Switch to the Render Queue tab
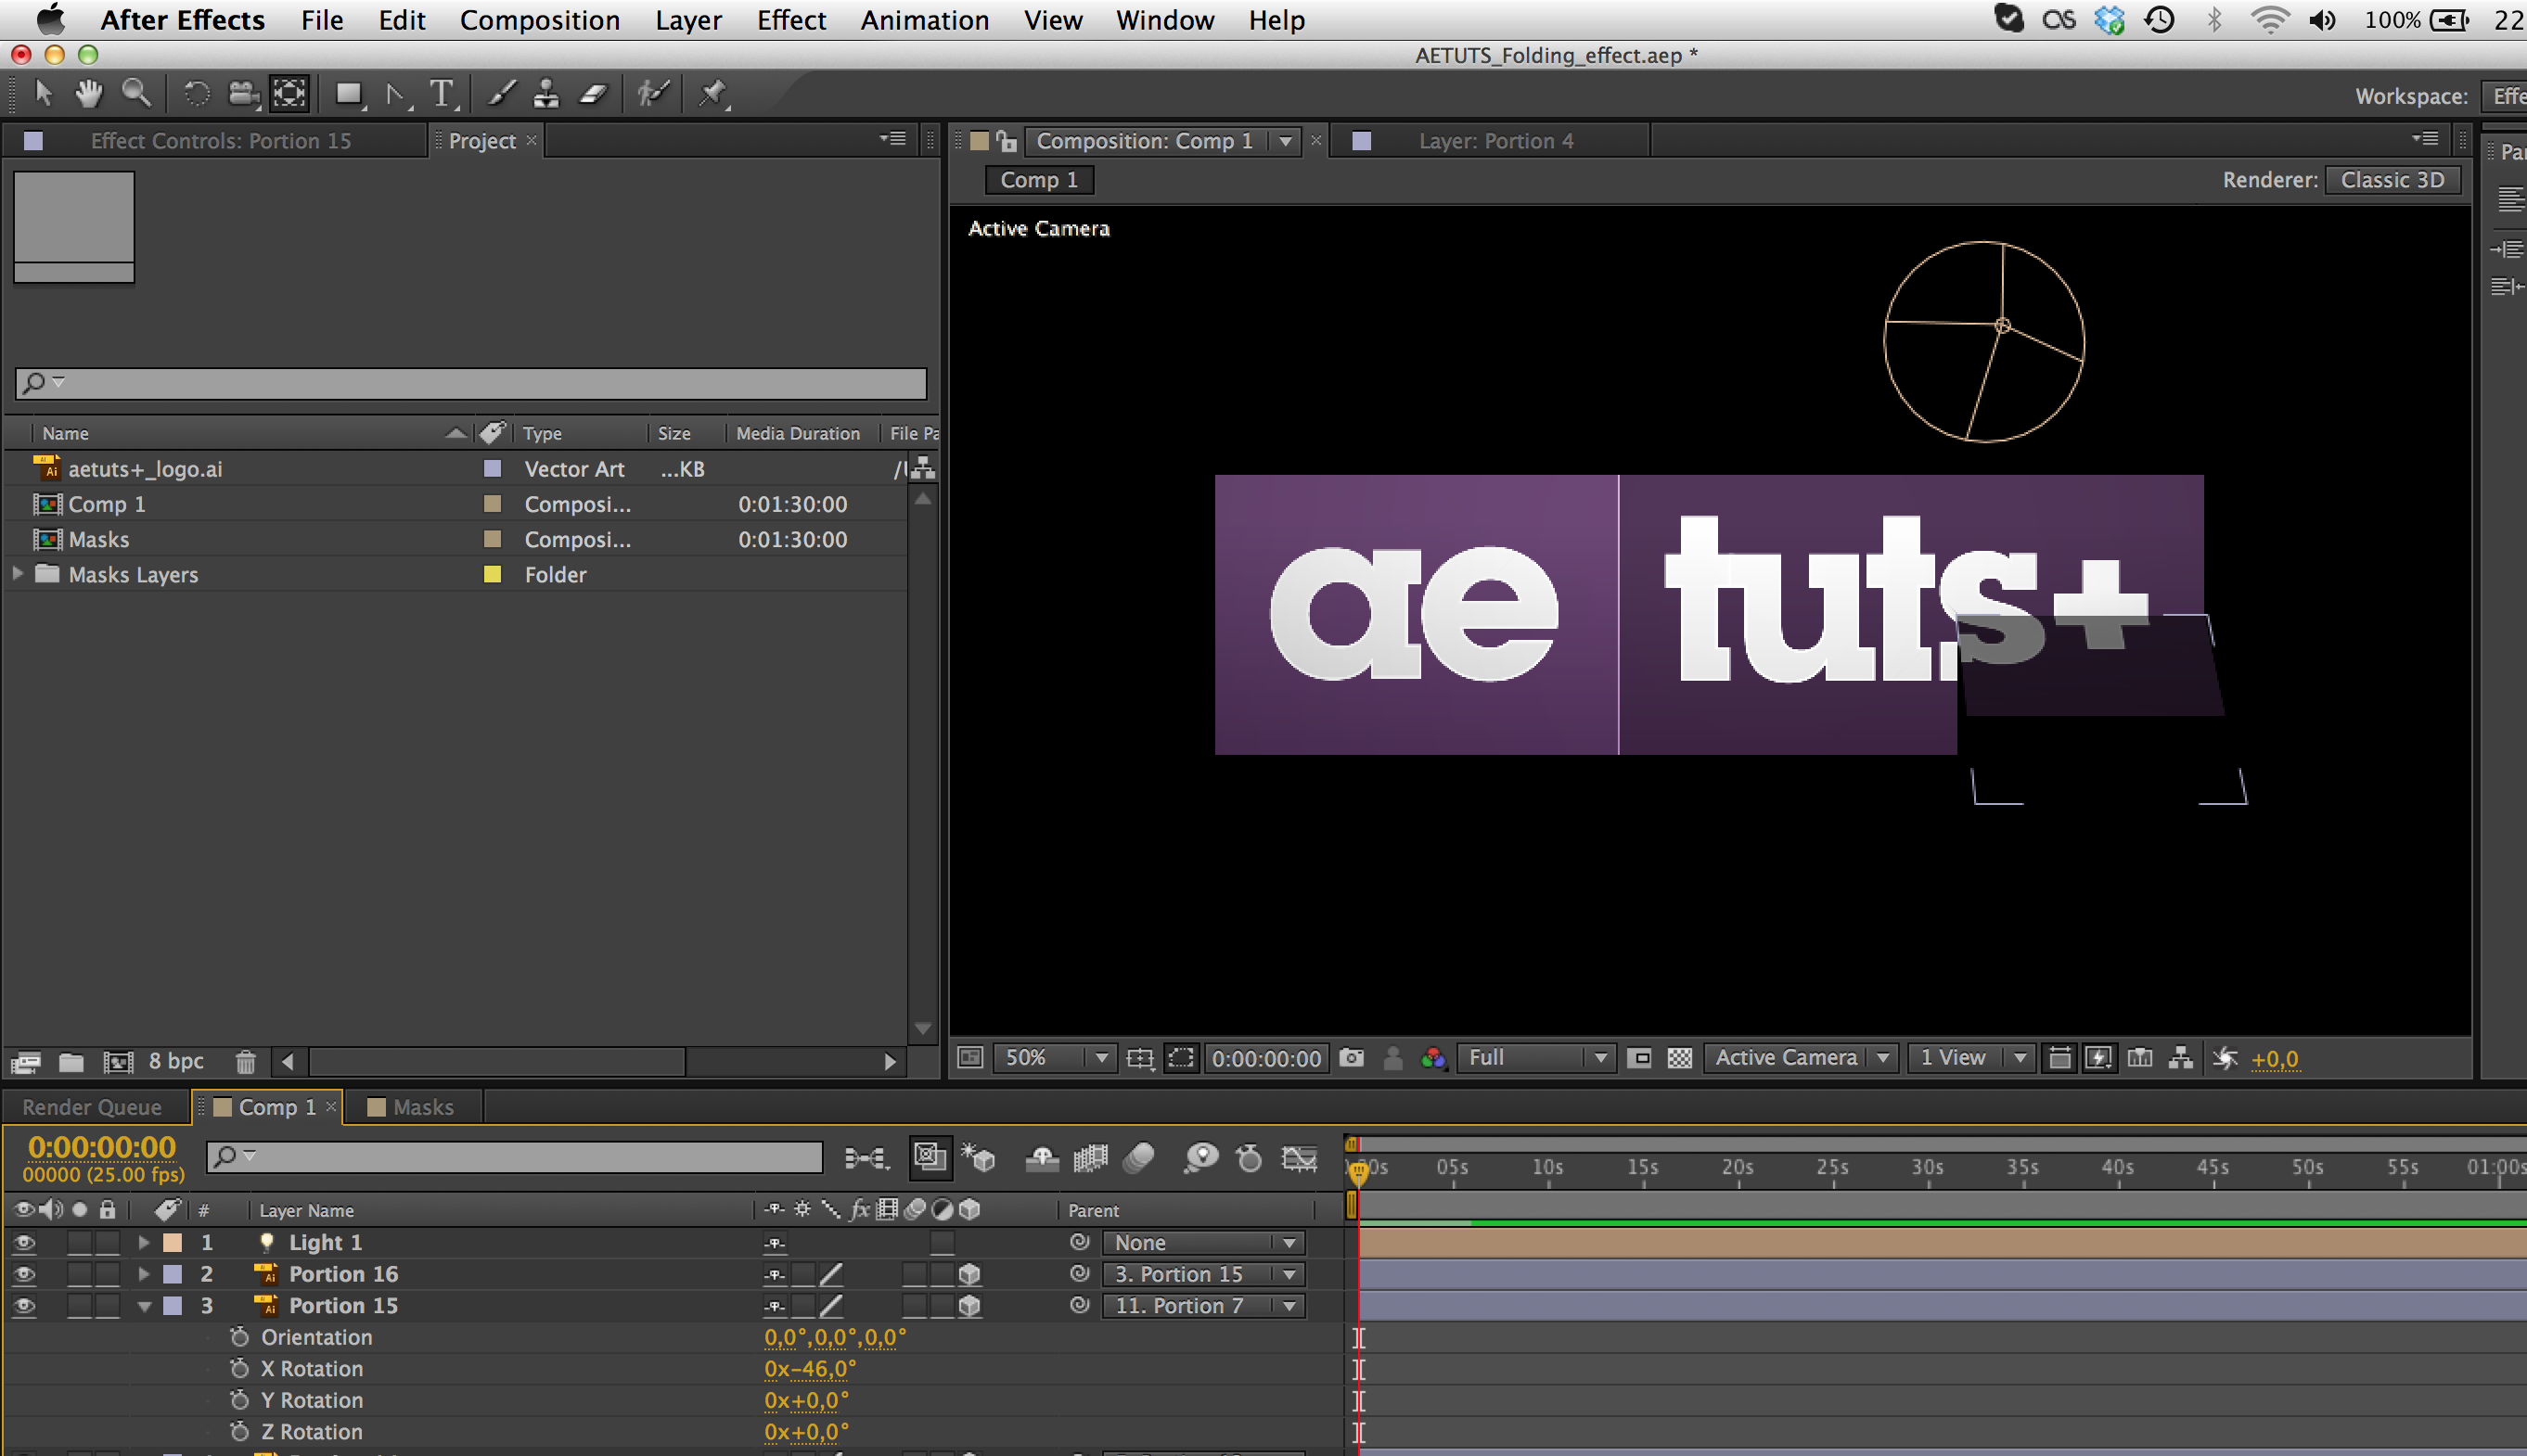2527x1456 pixels. (92, 1107)
